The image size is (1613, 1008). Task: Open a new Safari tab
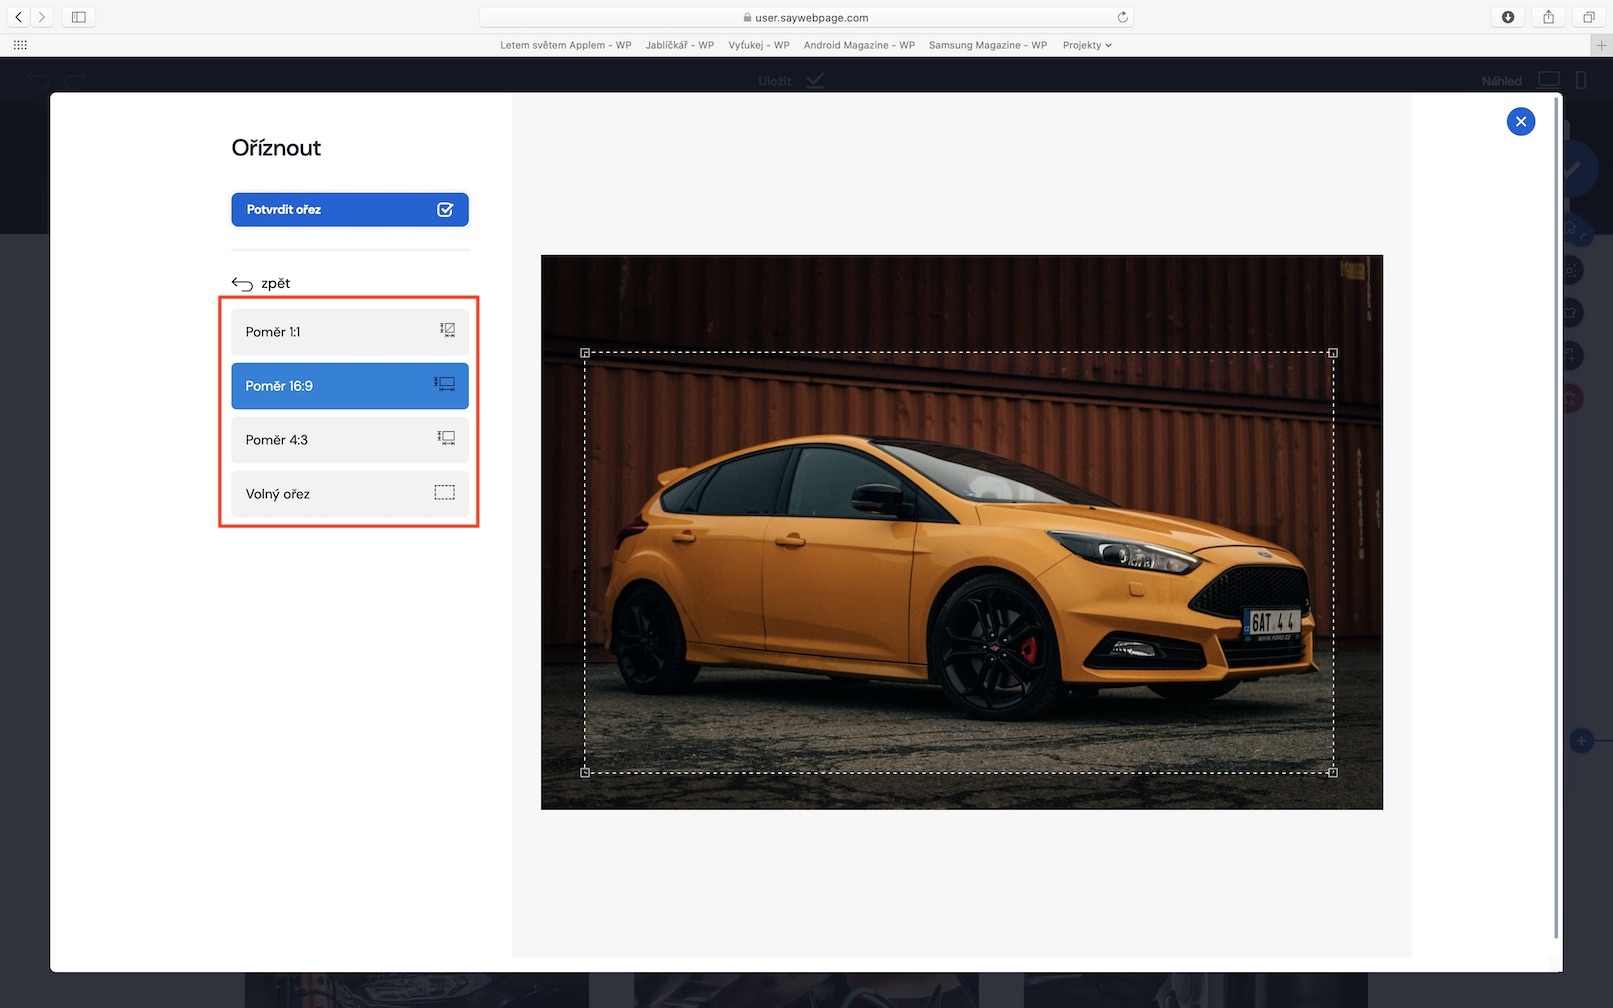(1601, 45)
